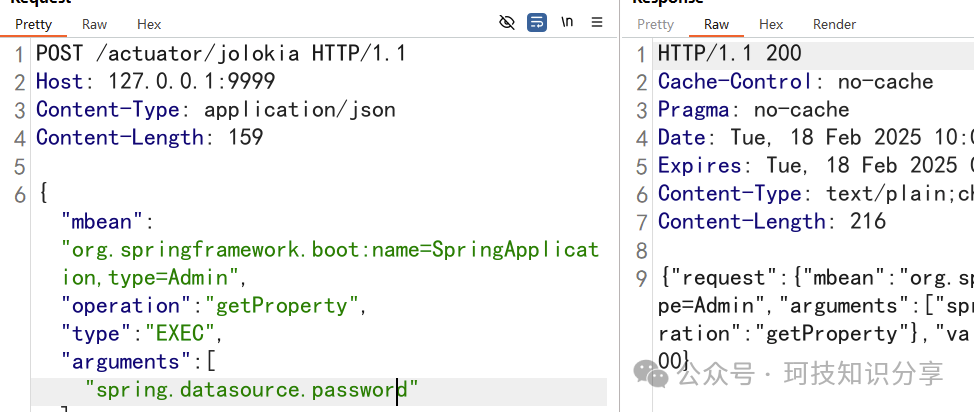Click the org.springframework.boot mbean value
This screenshot has width=974, height=412.
coord(330,263)
